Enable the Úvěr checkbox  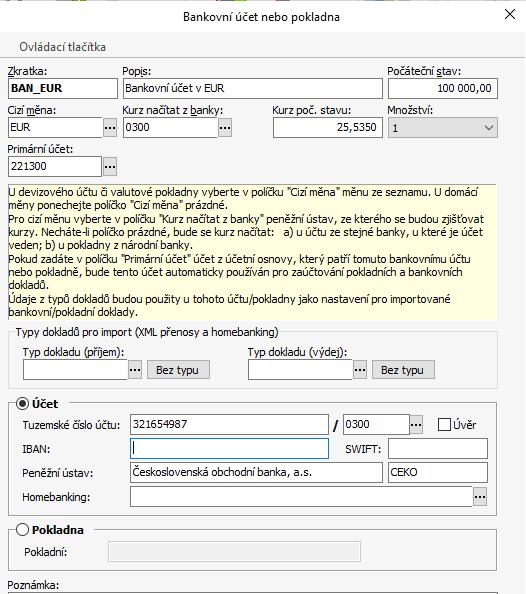coord(444,425)
